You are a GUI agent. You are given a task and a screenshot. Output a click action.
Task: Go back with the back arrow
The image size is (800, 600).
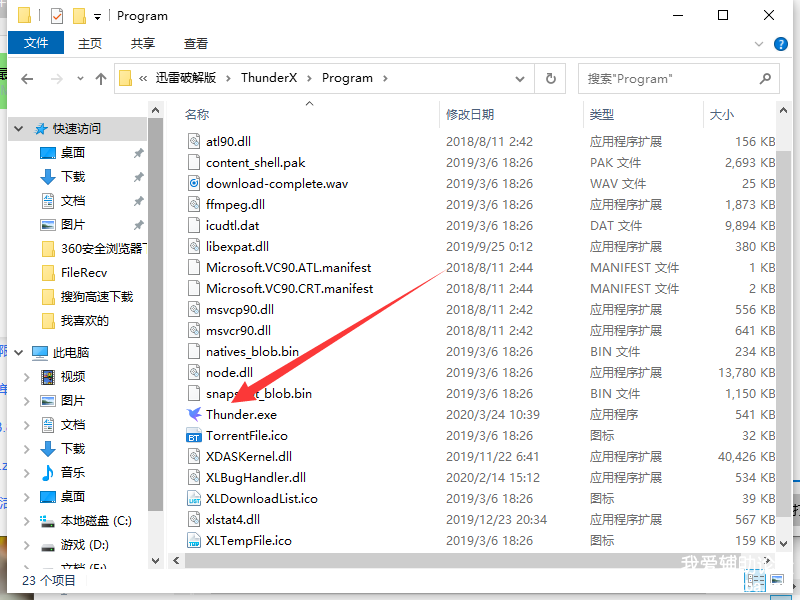point(27,79)
